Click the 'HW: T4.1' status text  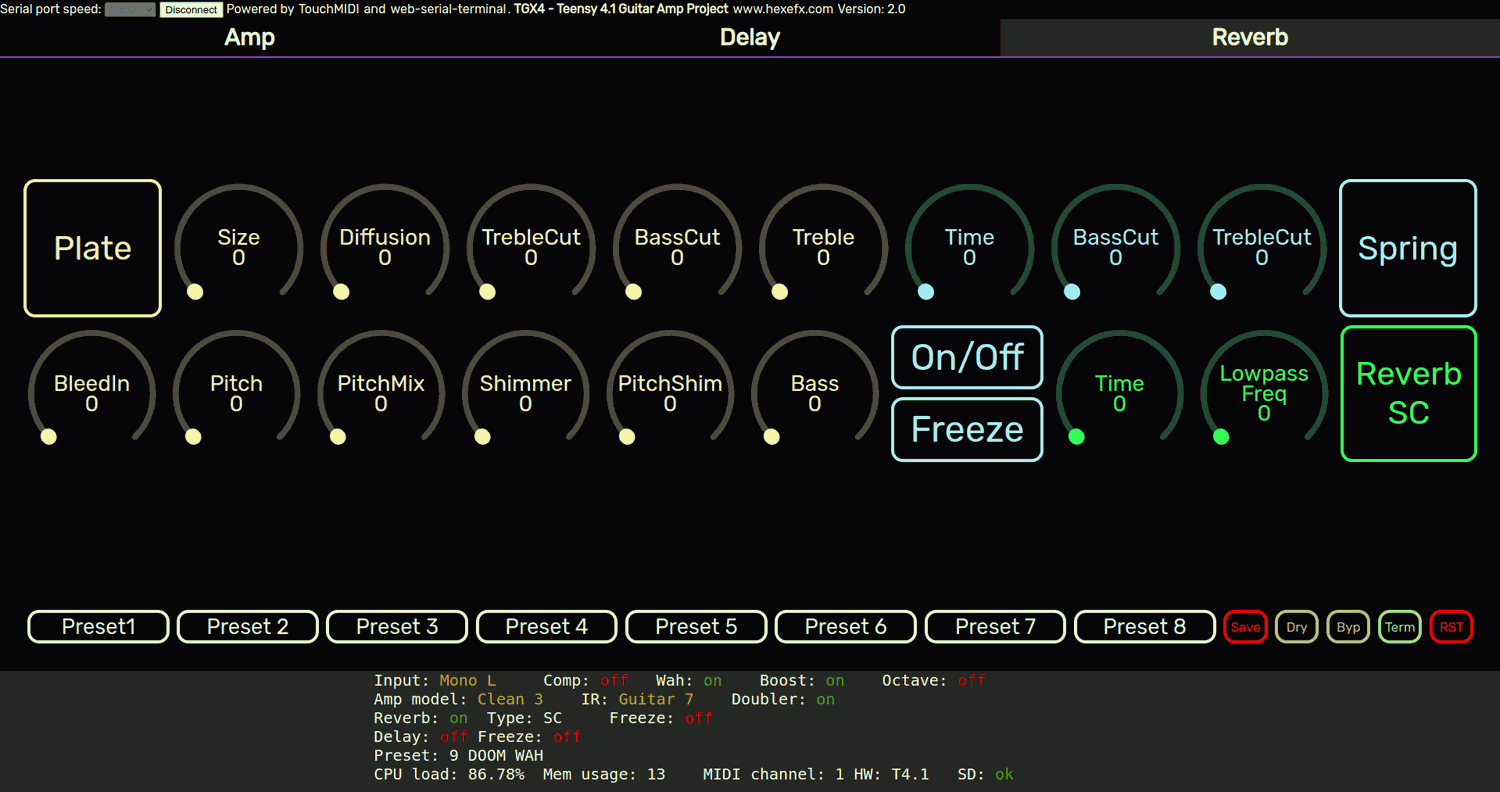point(891,774)
